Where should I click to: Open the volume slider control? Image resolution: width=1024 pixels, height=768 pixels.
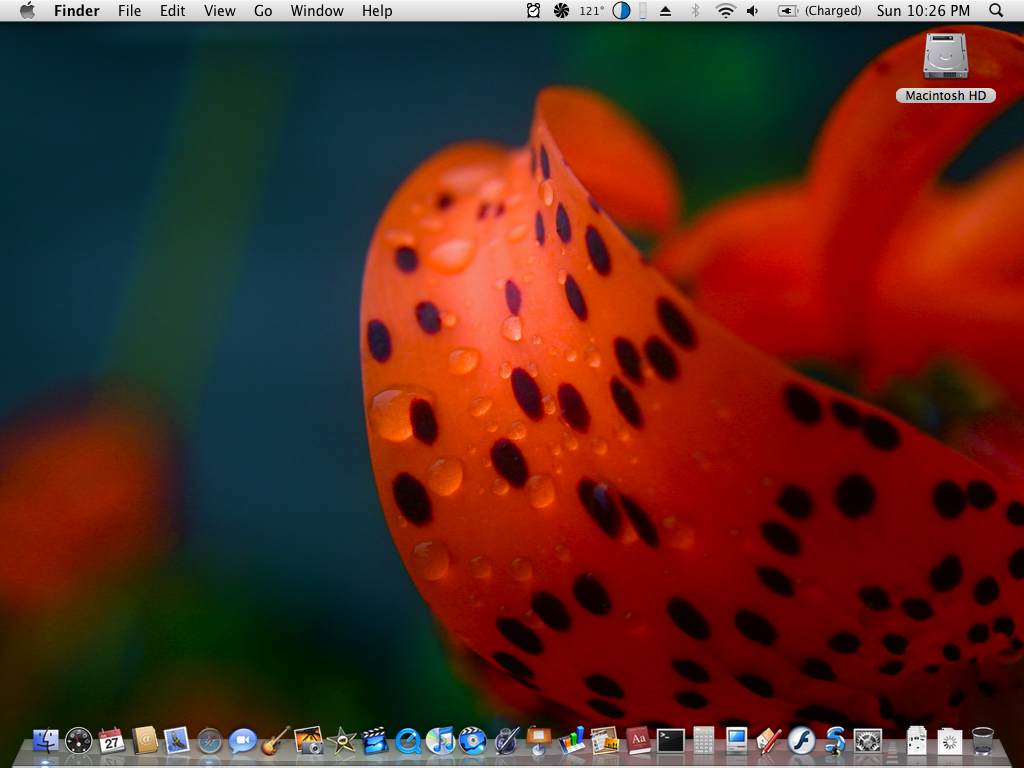753,10
